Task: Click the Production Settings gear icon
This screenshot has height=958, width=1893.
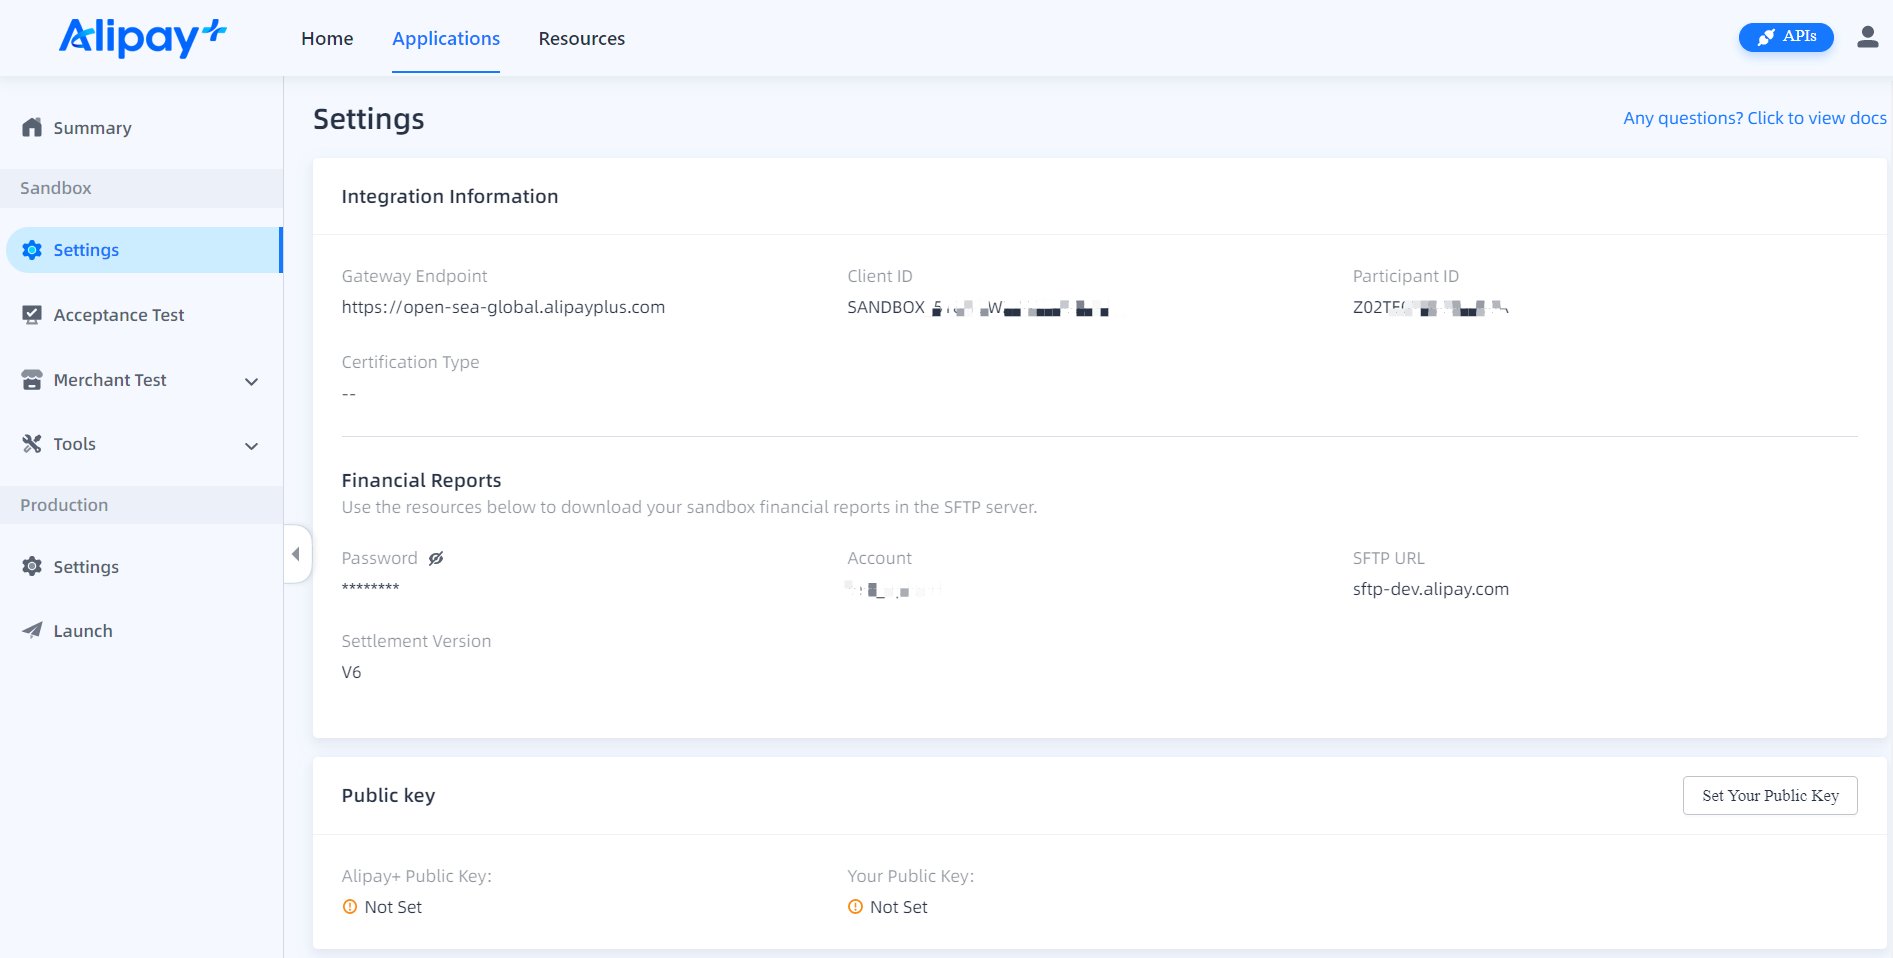Action: tap(32, 567)
